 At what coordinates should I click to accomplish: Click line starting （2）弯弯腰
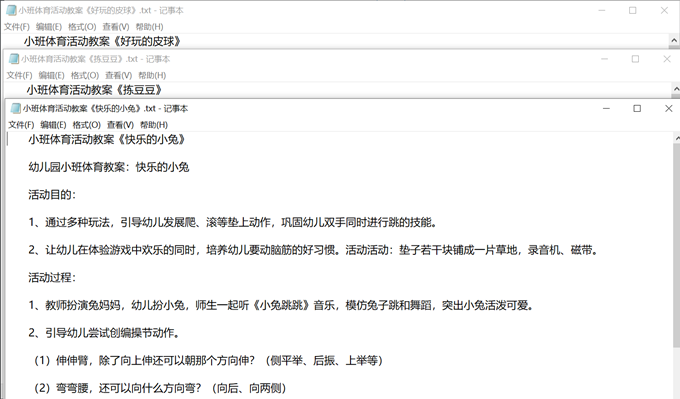click(160, 388)
